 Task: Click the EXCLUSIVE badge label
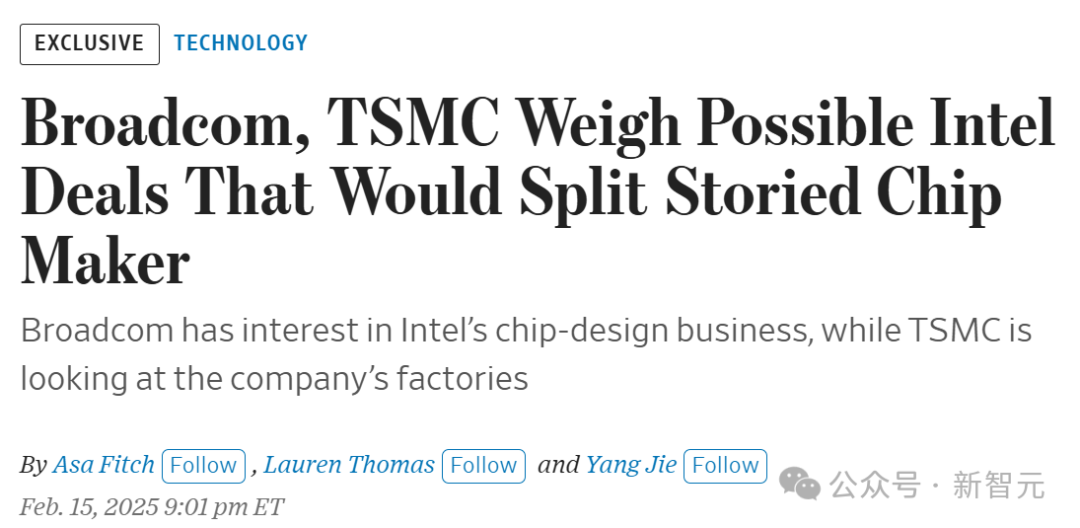pos(90,44)
